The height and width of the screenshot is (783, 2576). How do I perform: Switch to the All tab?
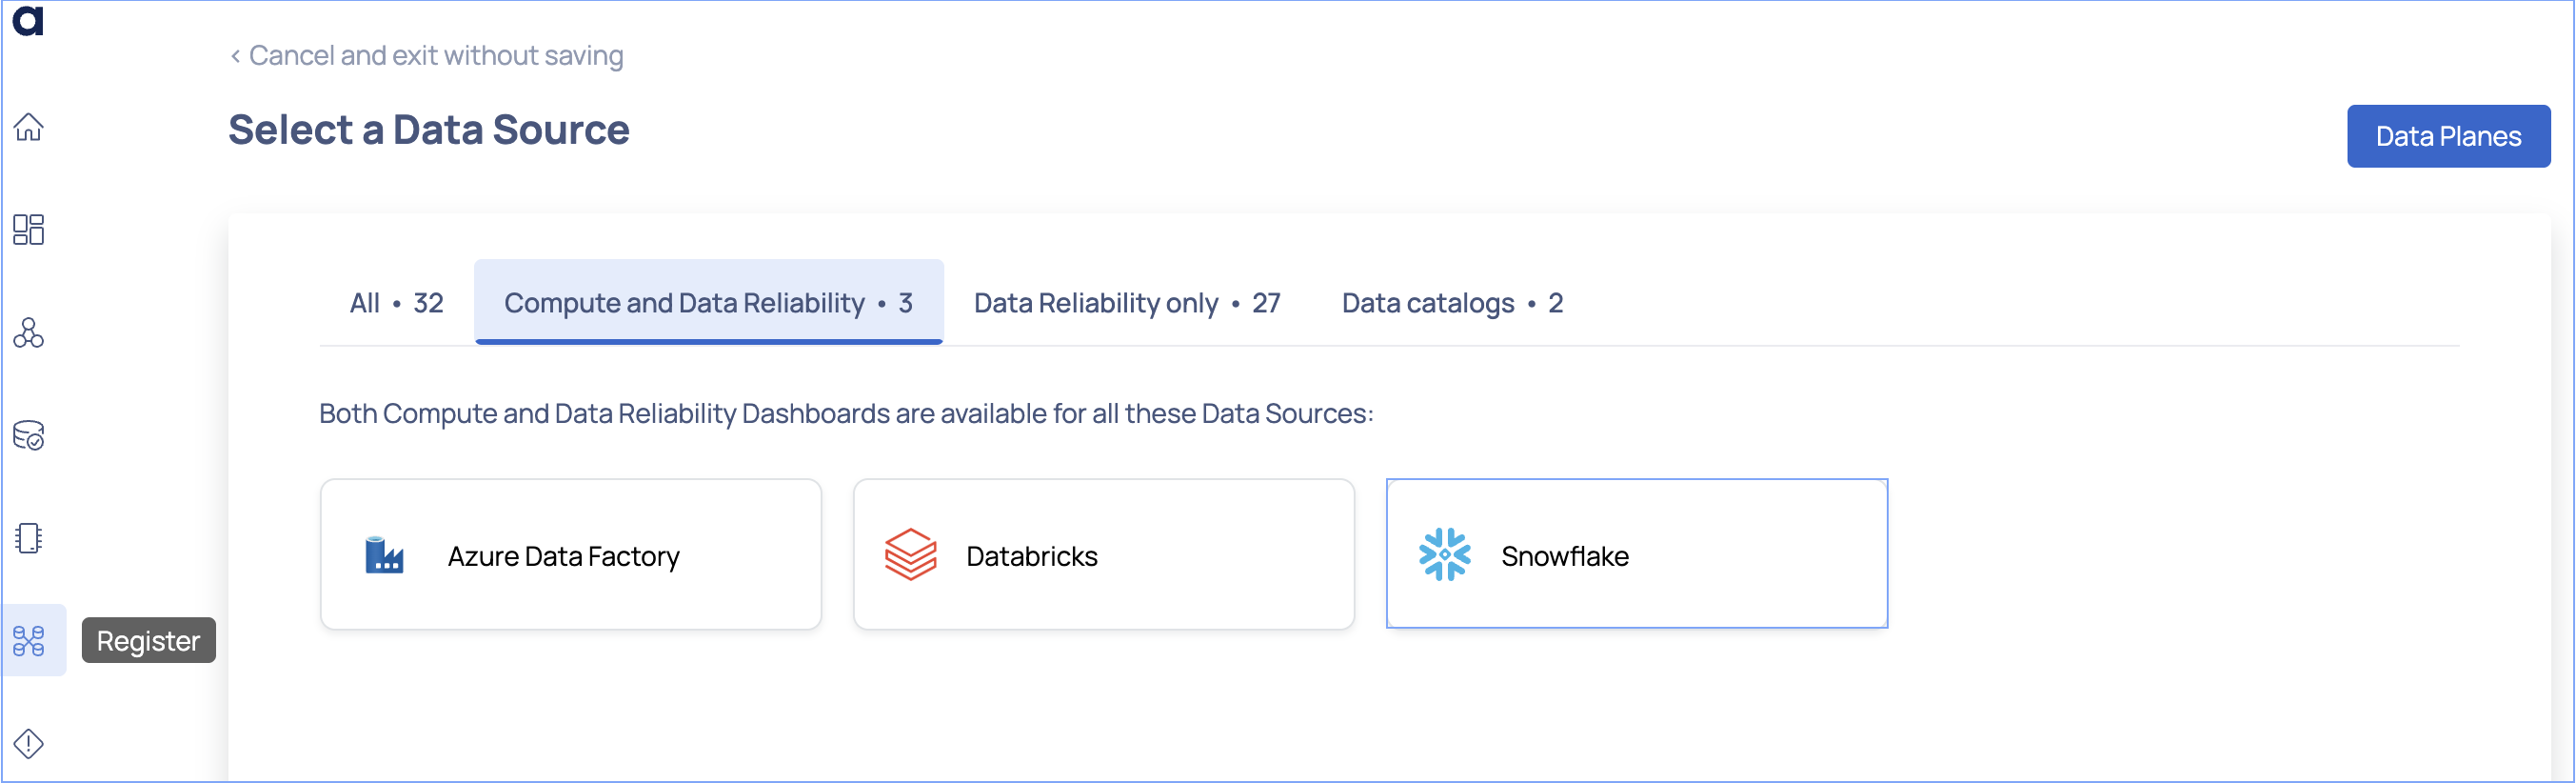point(396,303)
